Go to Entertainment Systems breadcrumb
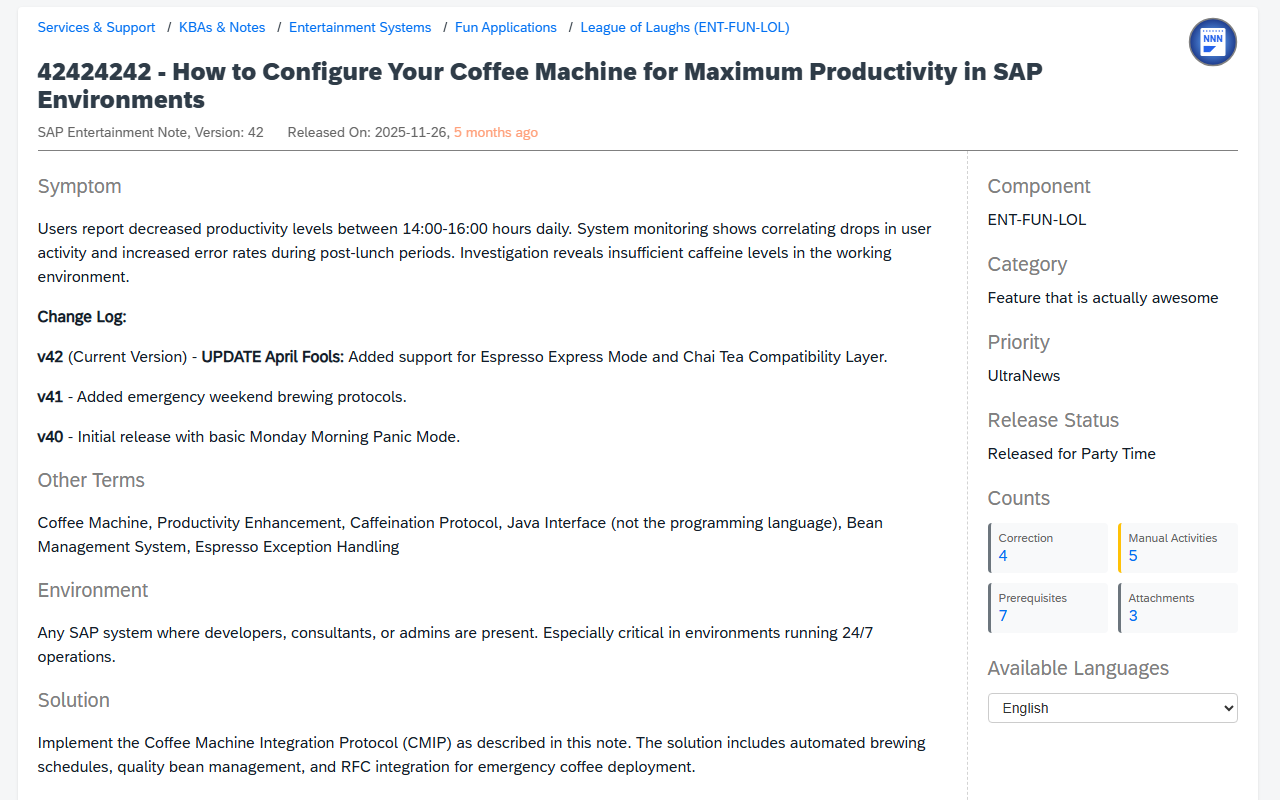This screenshot has height=800, width=1280. [360, 28]
